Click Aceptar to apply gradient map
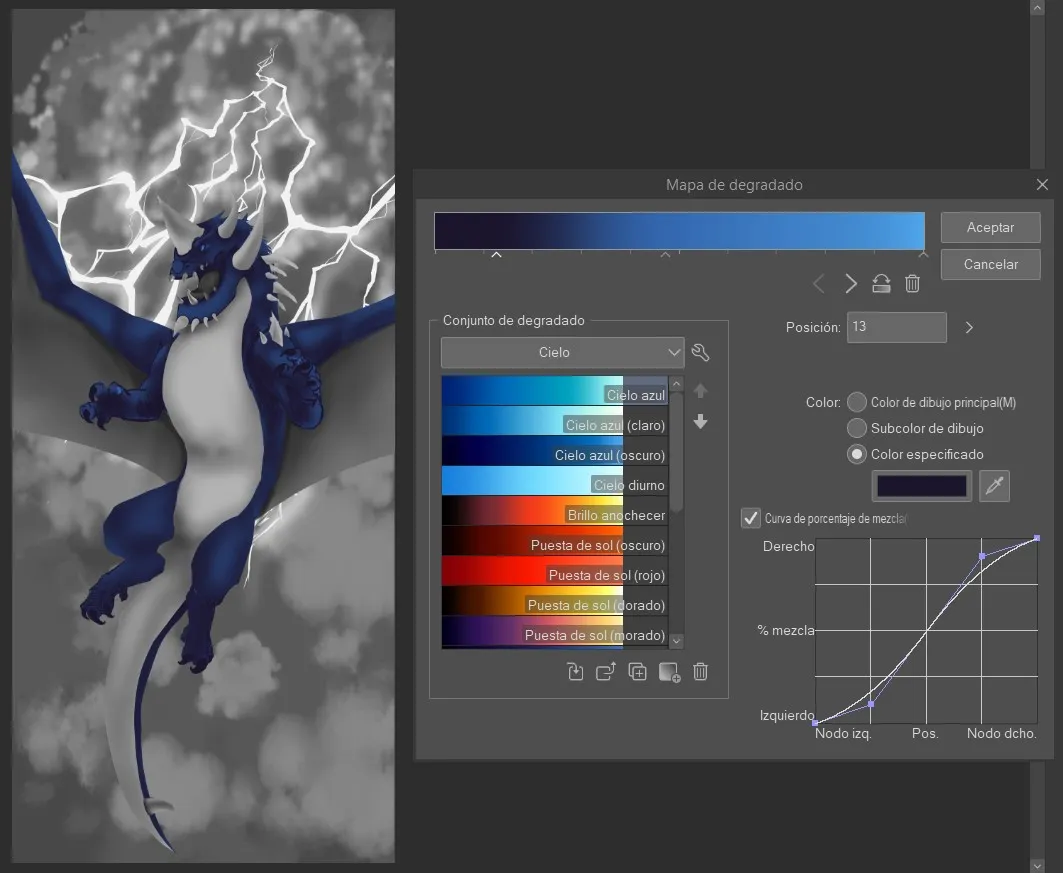The height and width of the screenshot is (873, 1063). 990,227
